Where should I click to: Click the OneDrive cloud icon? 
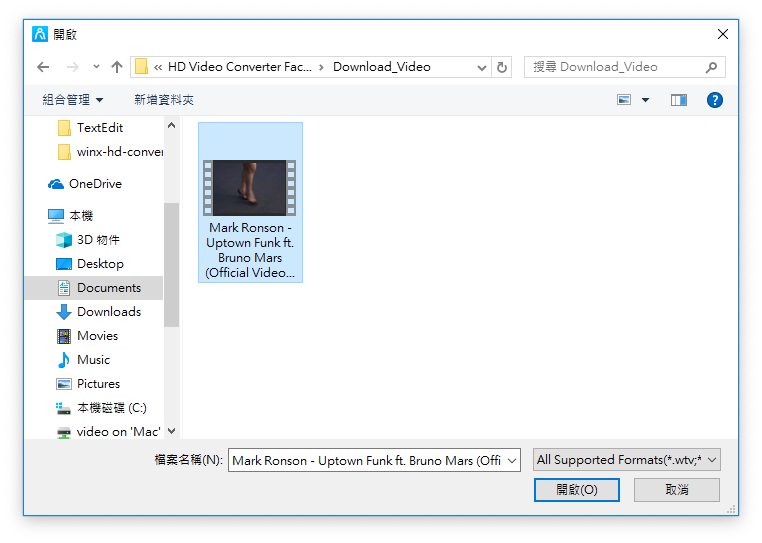tap(56, 184)
